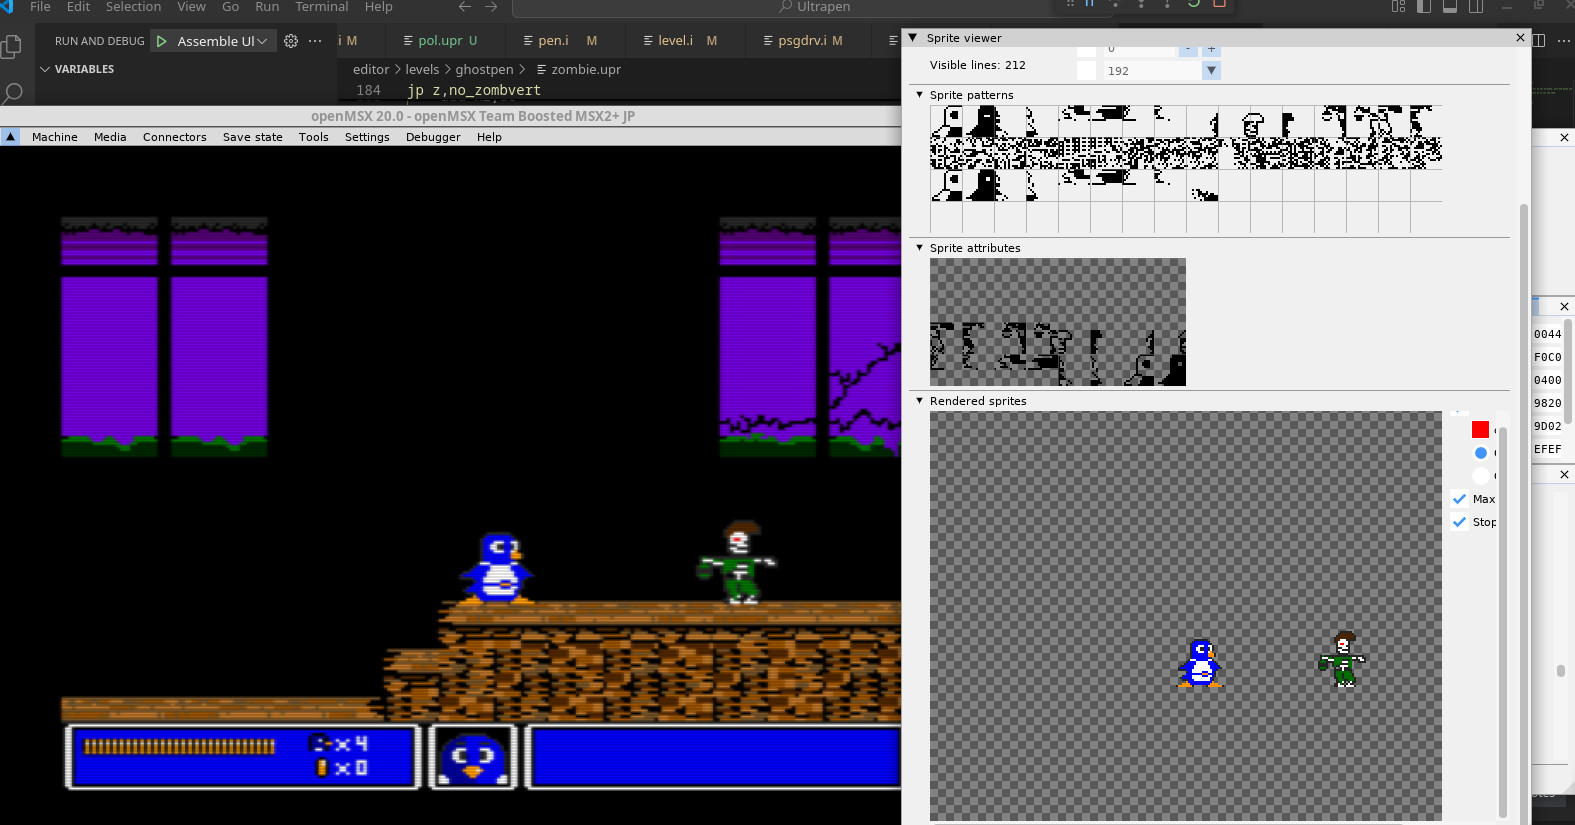The width and height of the screenshot is (1575, 825).
Task: Switch to the psgdrv.i editor tab
Action: point(810,41)
